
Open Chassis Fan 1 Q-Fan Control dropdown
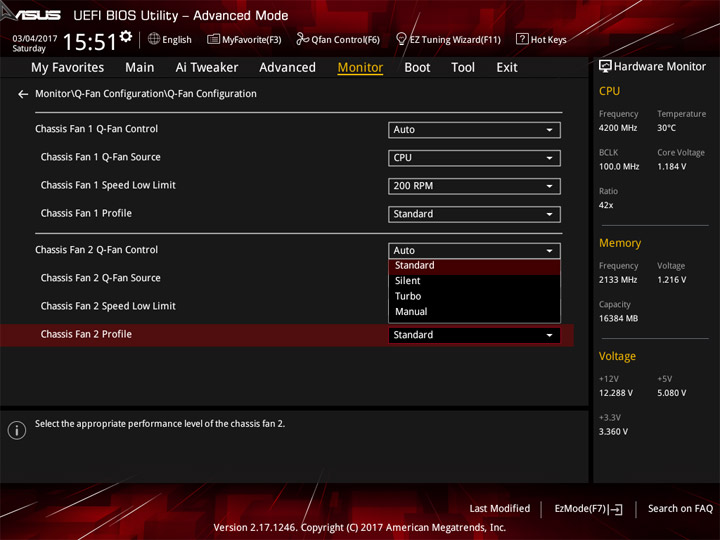coord(474,130)
